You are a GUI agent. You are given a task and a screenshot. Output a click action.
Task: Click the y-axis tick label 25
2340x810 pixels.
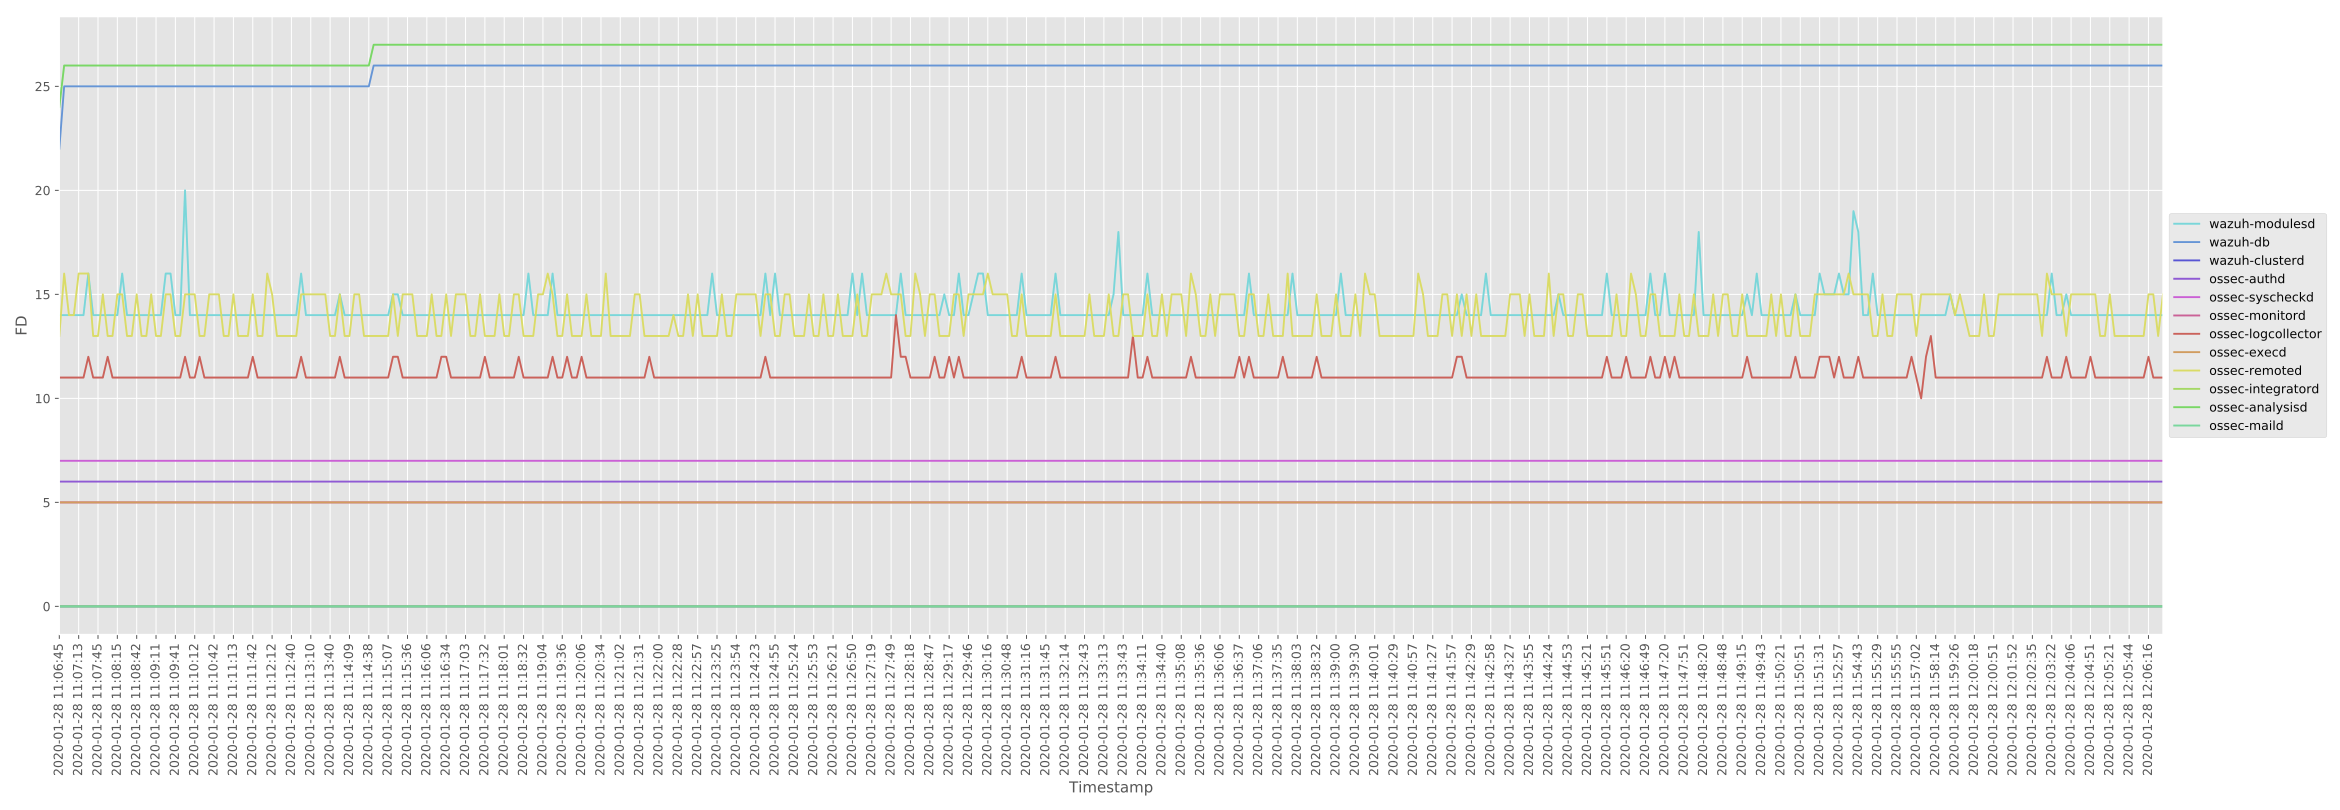pos(41,87)
